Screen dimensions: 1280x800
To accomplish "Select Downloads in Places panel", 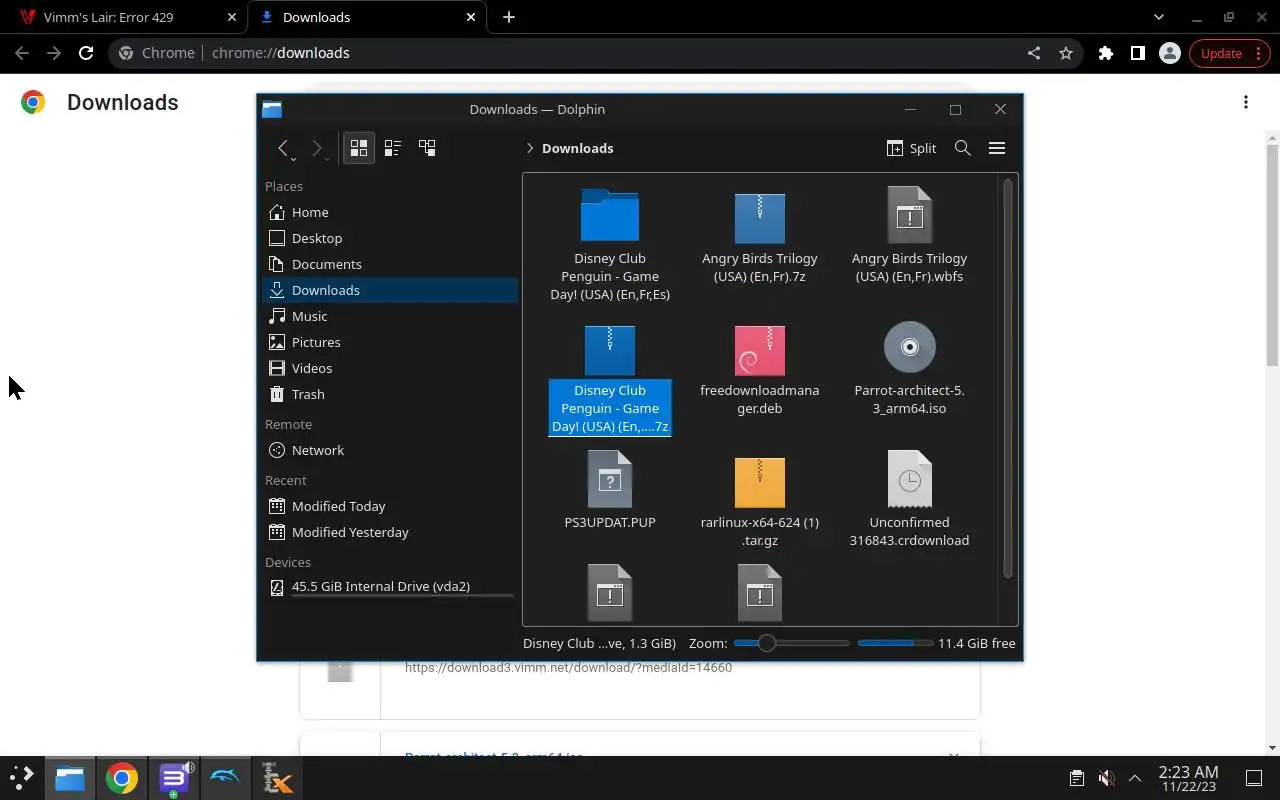I will point(390,290).
